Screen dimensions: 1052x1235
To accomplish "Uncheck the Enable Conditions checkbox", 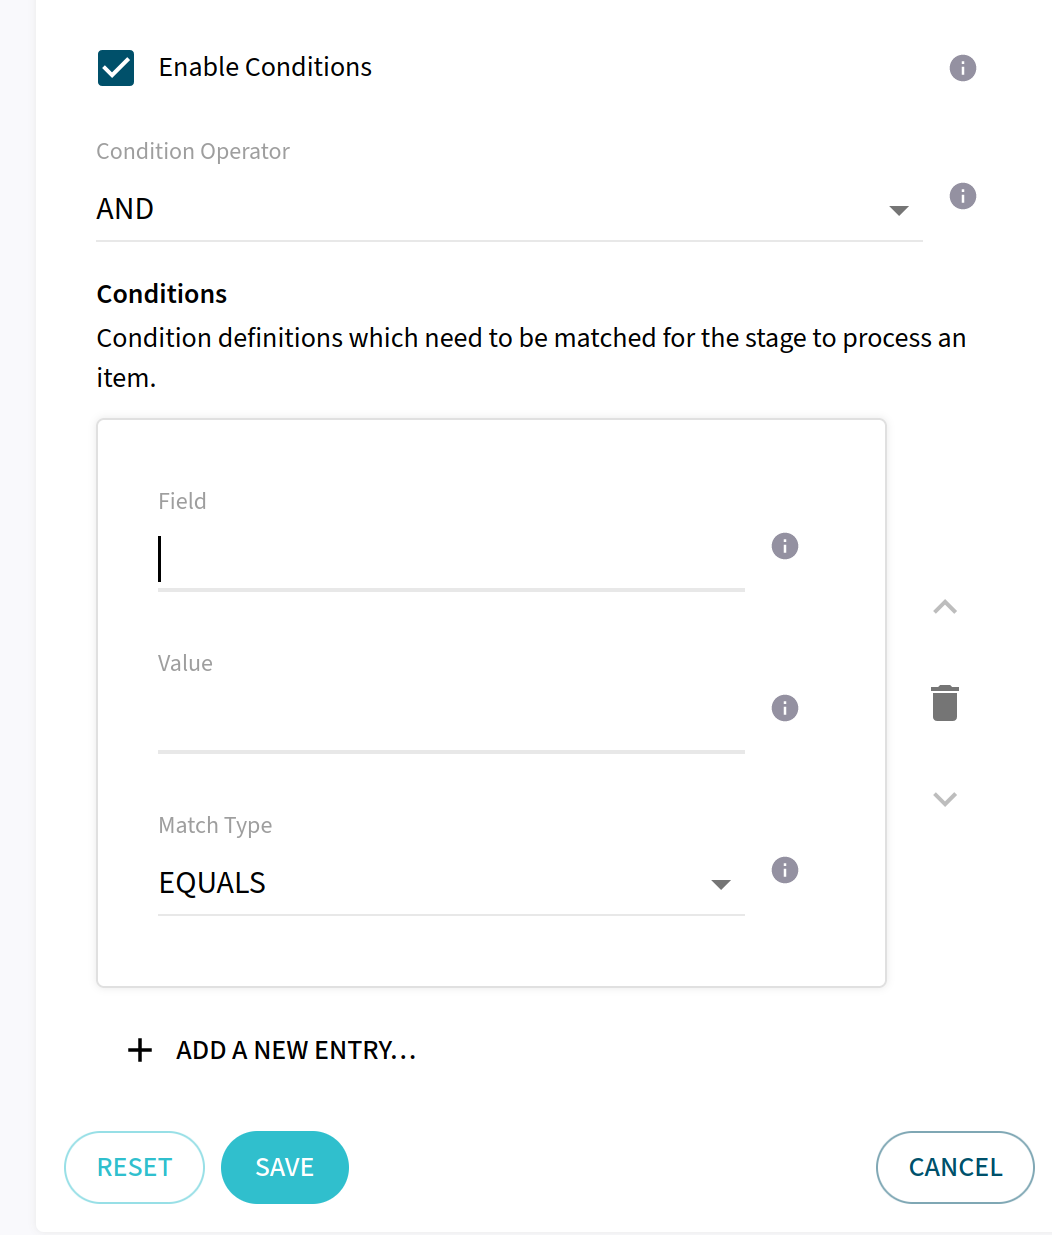I will pos(116,68).
